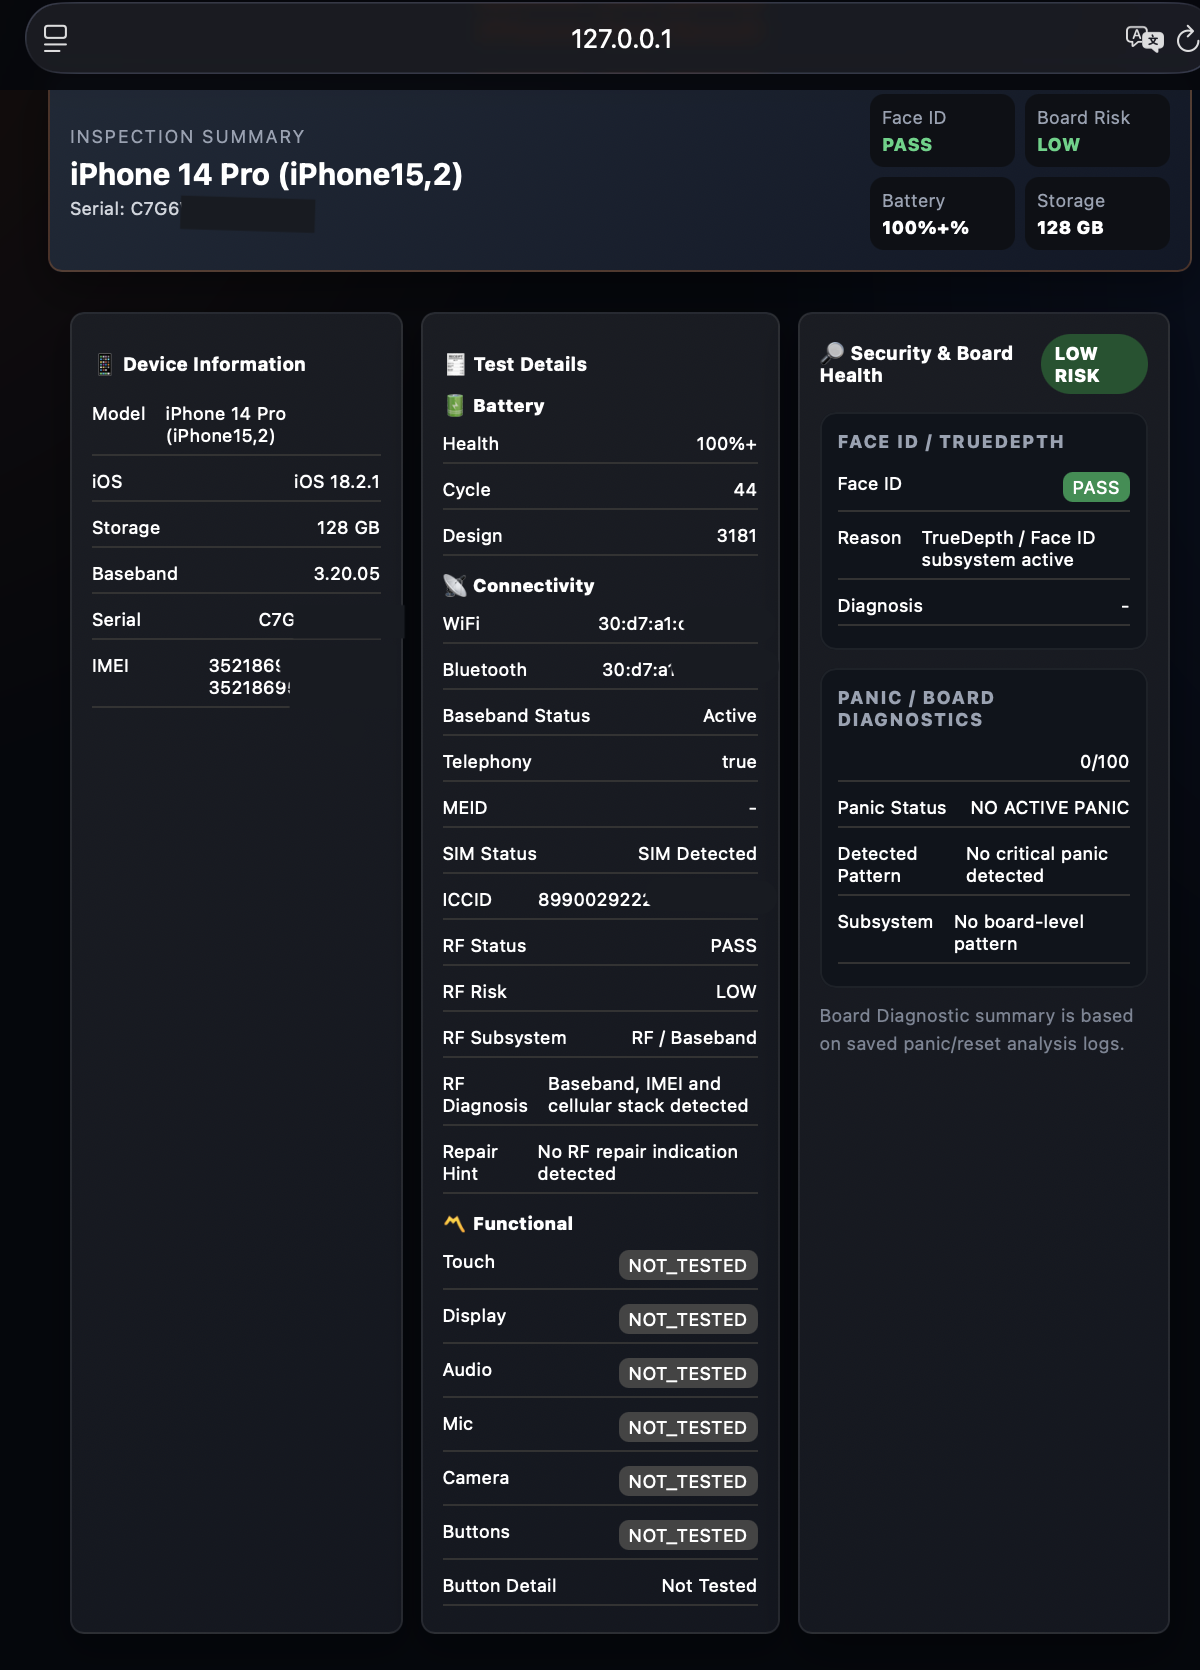The width and height of the screenshot is (1200, 1670).
Task: Click the IMEI row label
Action: pyautogui.click(x=110, y=665)
